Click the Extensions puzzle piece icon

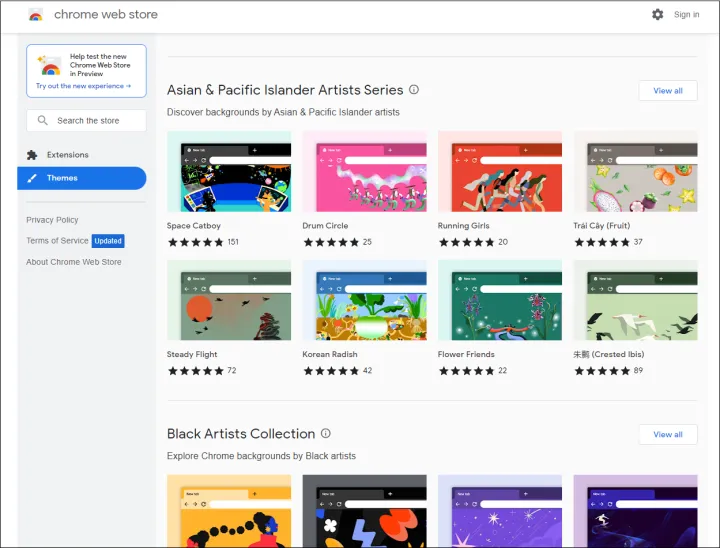click(33, 155)
